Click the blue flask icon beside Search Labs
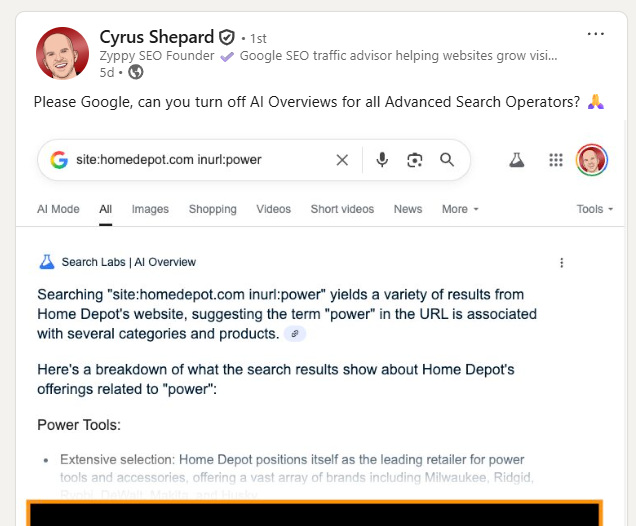Viewport: 636px width, 526px height. tap(47, 262)
